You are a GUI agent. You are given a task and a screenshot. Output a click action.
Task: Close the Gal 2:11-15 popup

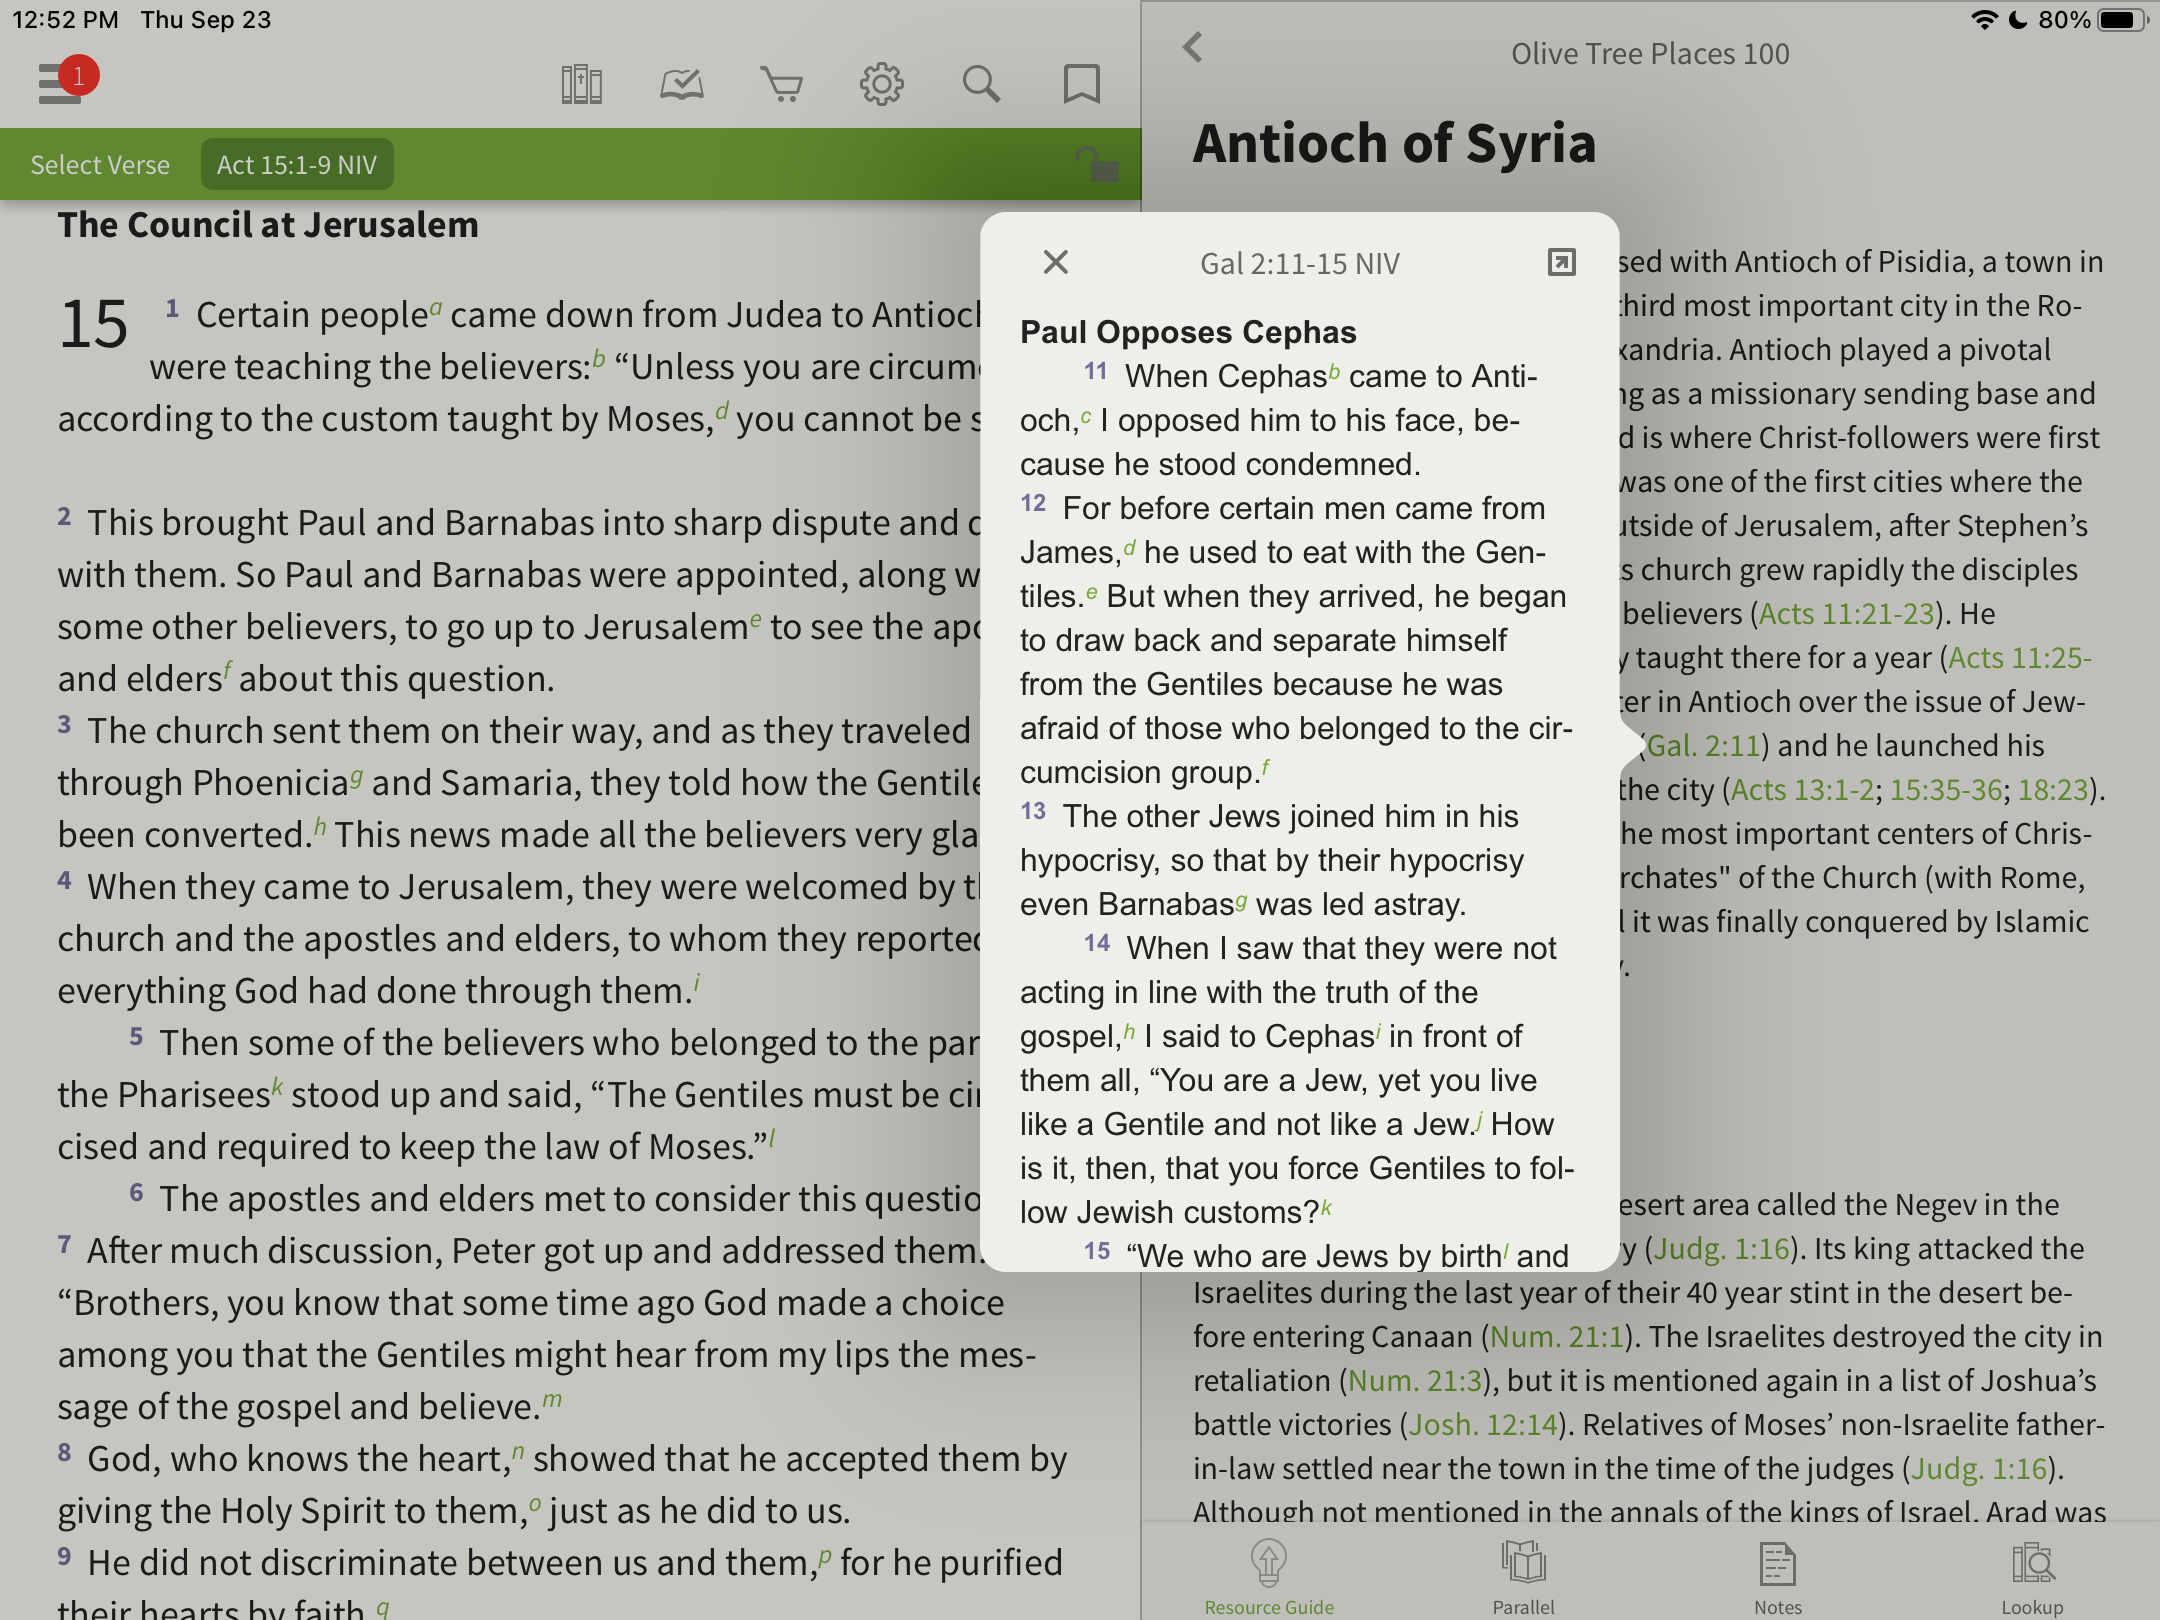click(1056, 262)
